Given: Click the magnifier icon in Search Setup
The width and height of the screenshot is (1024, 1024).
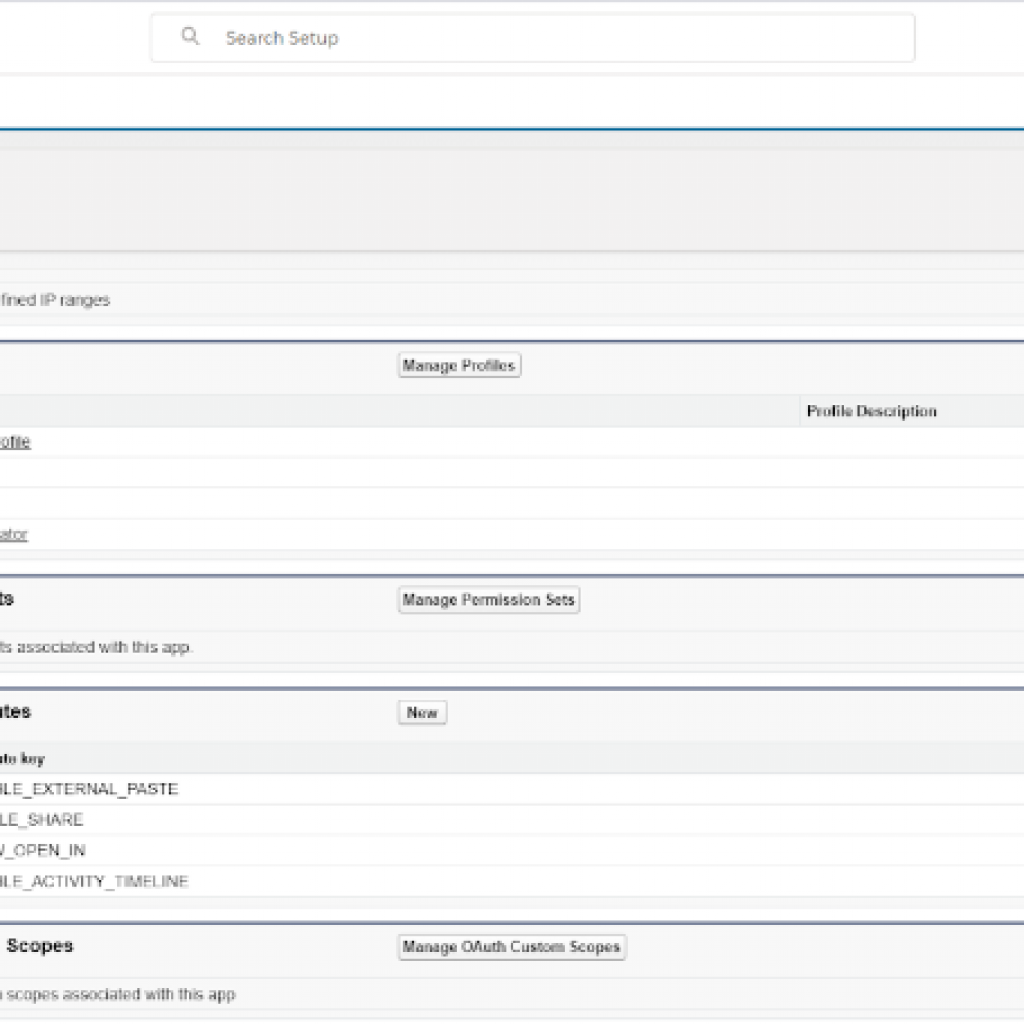Looking at the screenshot, I should click(x=190, y=36).
